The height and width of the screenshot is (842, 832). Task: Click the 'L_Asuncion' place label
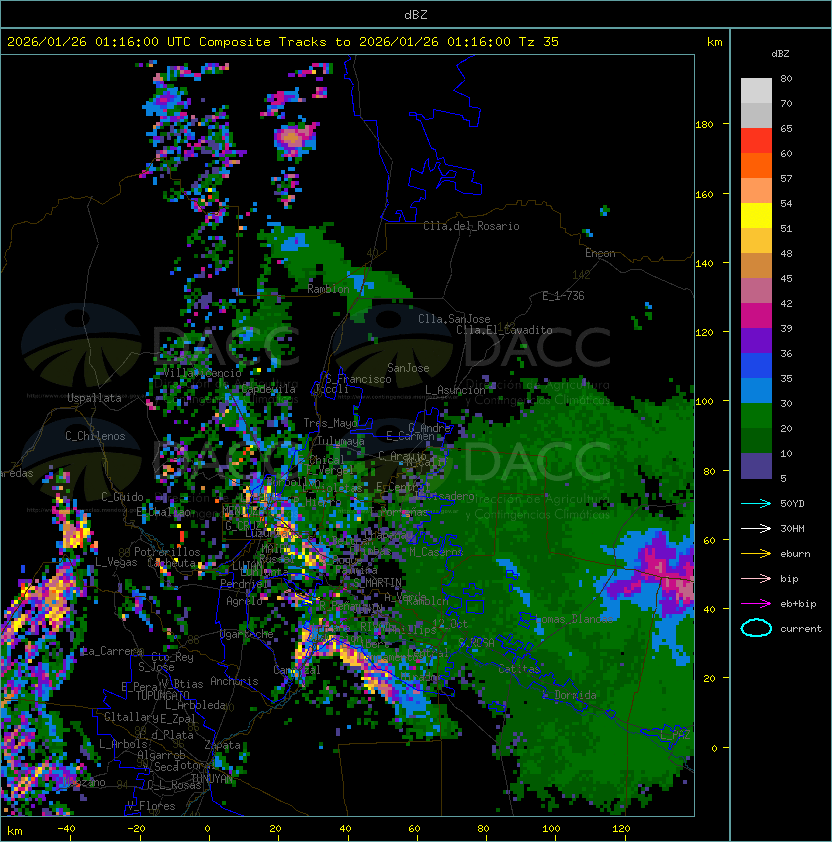coord(455,390)
